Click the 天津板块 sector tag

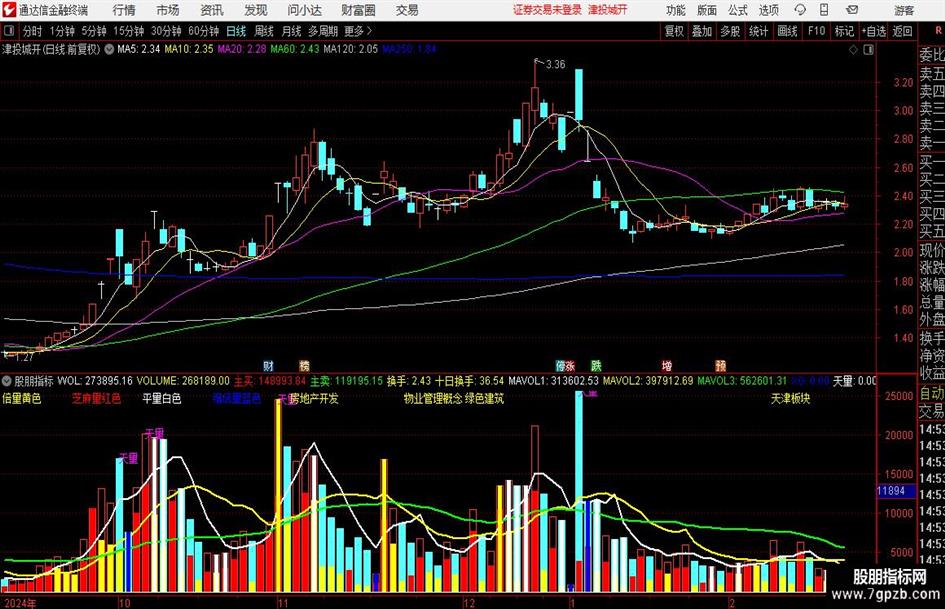pyautogui.click(x=790, y=399)
